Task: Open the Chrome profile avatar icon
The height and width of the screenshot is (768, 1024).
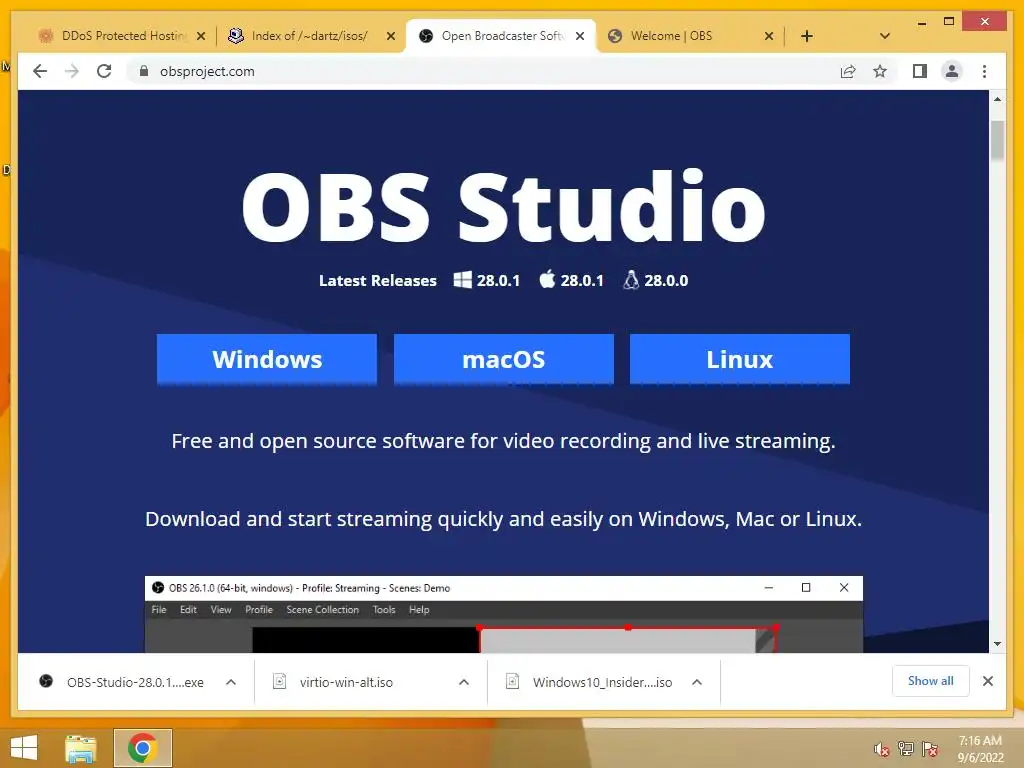Action: (x=952, y=71)
